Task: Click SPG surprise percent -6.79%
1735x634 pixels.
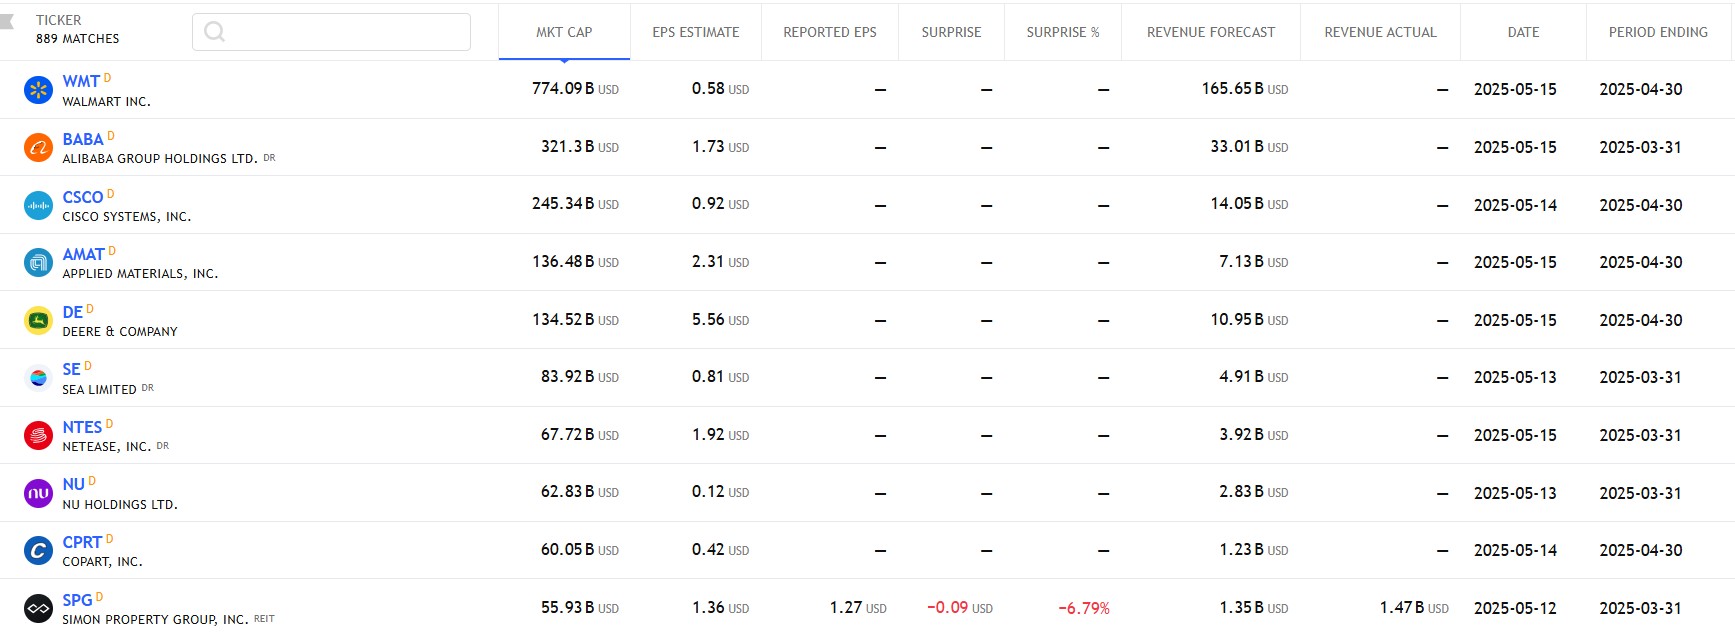Action: pyautogui.click(x=1084, y=608)
